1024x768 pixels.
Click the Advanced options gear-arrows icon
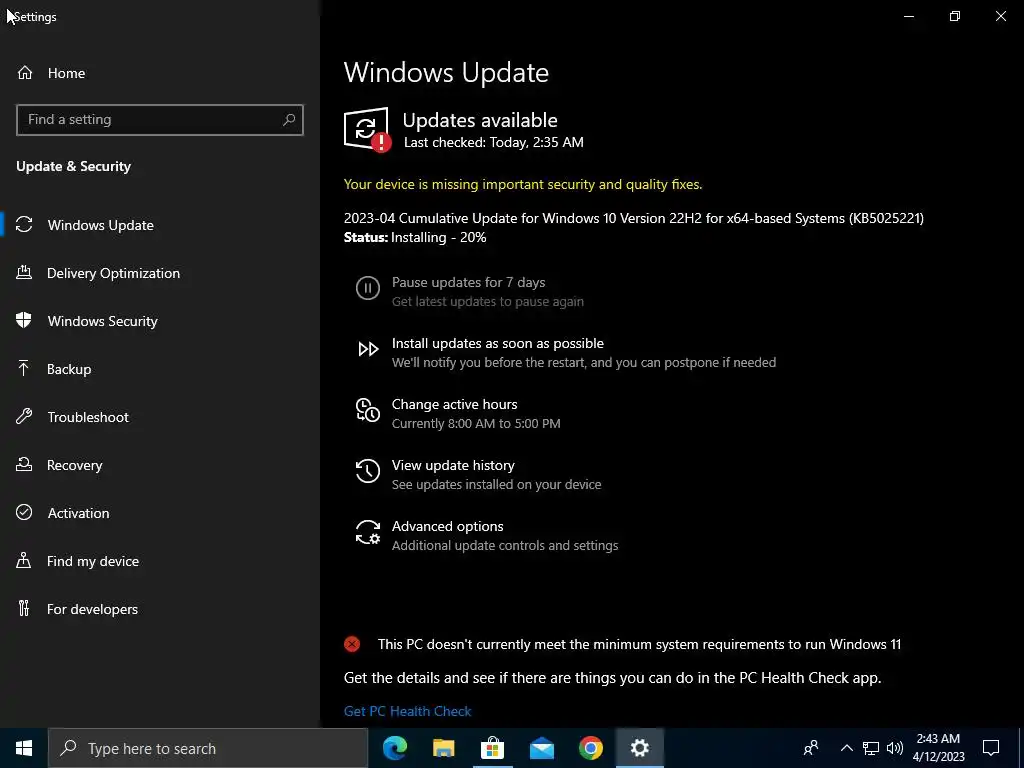[x=368, y=532]
